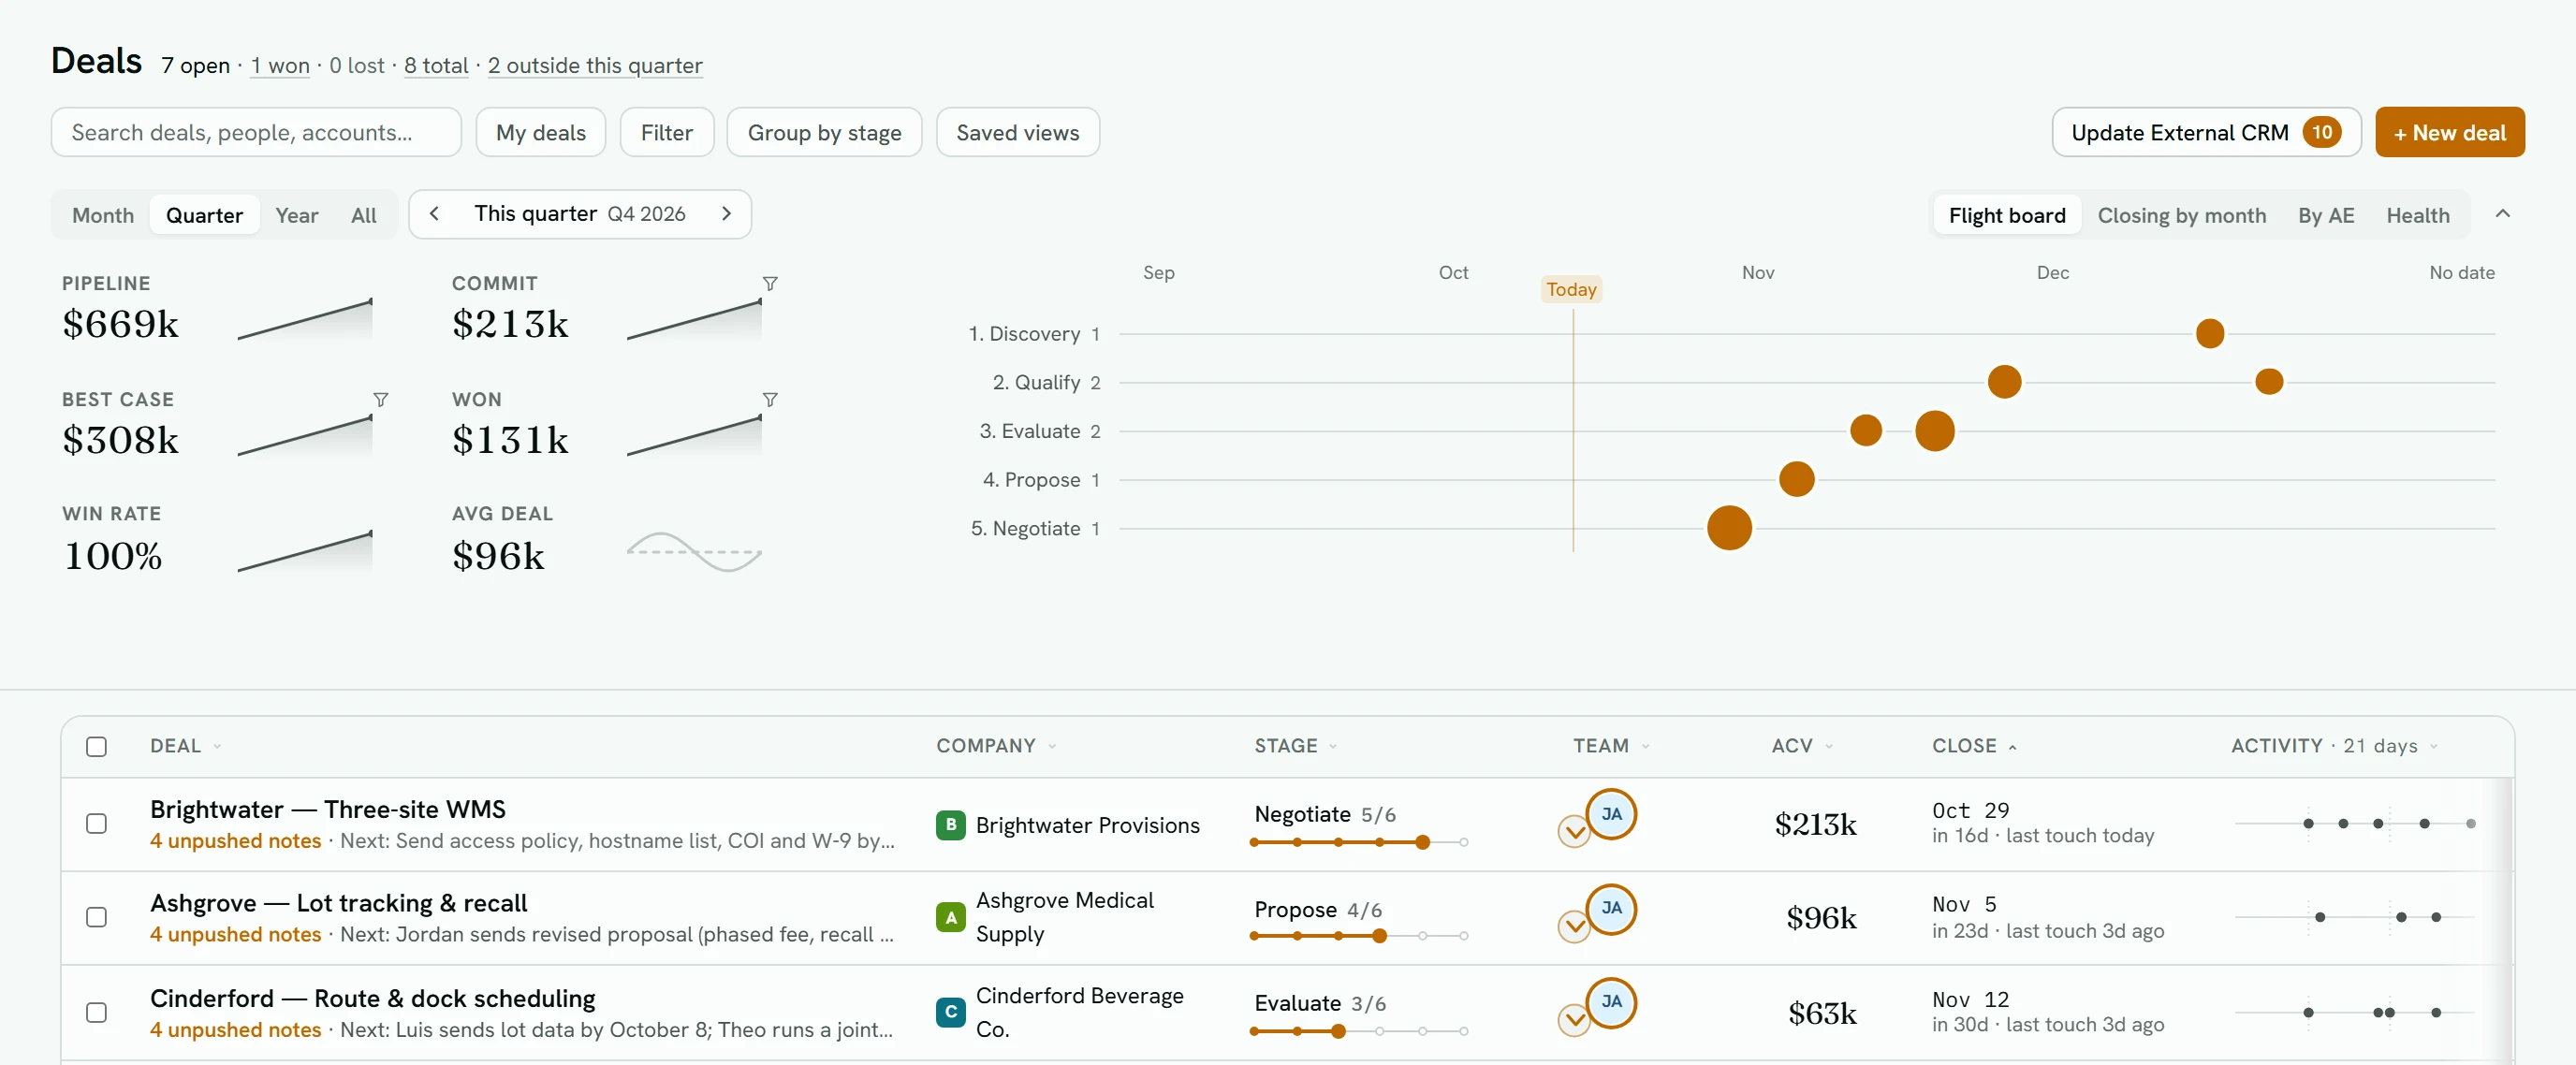The image size is (2576, 1065).
Task: Expand team chevron on the Cinderford row
Action: pos(1574,1020)
